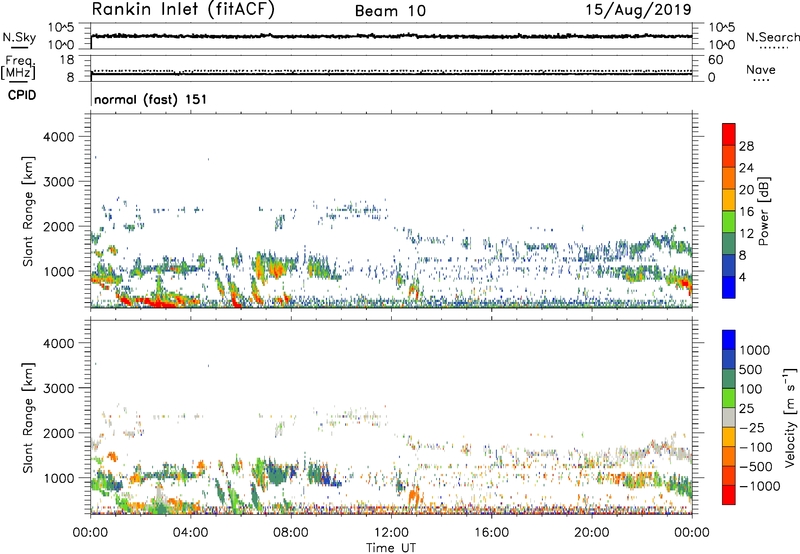Viewport: 800px width, 554px height.
Task: Click the '500' tick on Velocity colorbar
Action: (x=753, y=370)
